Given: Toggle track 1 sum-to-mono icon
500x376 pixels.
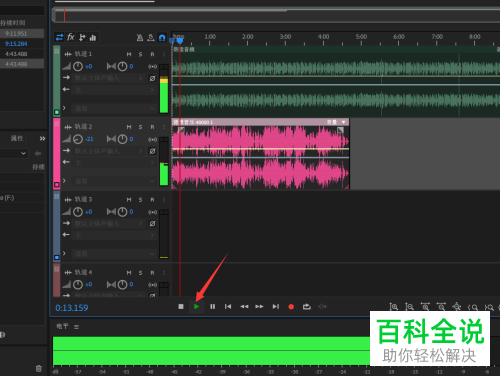Looking at the screenshot, I should (153, 67).
